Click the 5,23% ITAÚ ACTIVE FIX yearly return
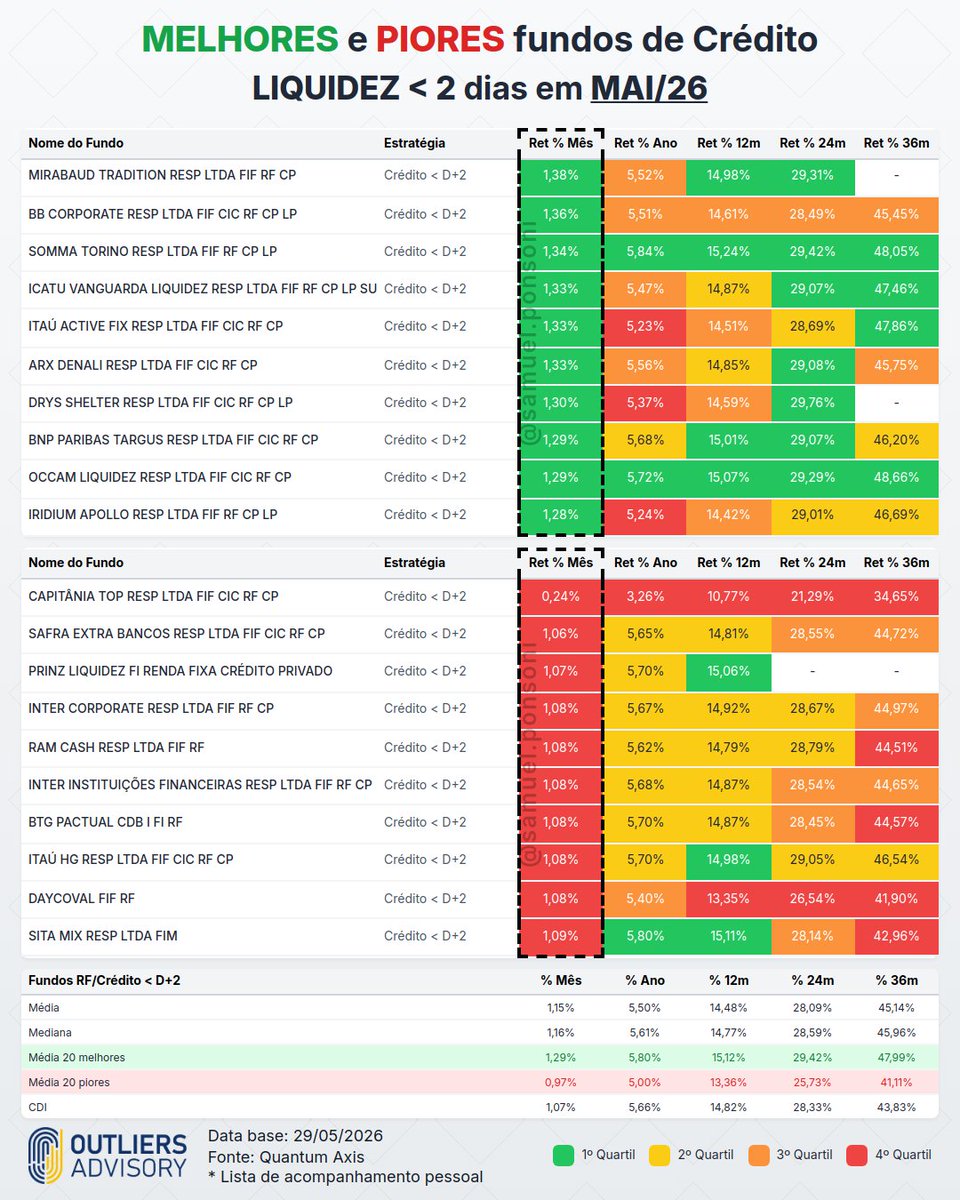 645,326
